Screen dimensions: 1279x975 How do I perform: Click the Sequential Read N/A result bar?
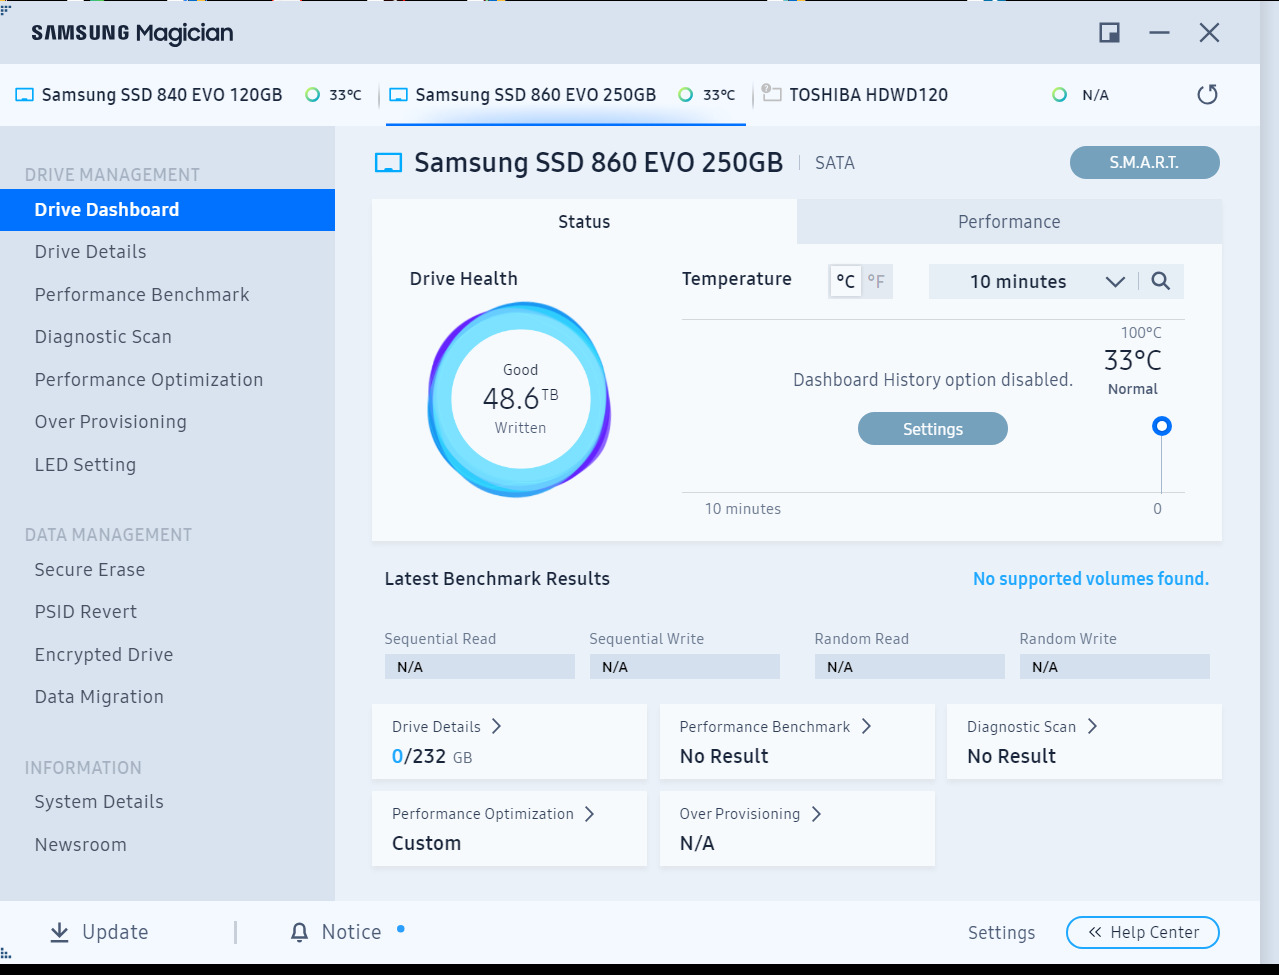click(x=480, y=667)
